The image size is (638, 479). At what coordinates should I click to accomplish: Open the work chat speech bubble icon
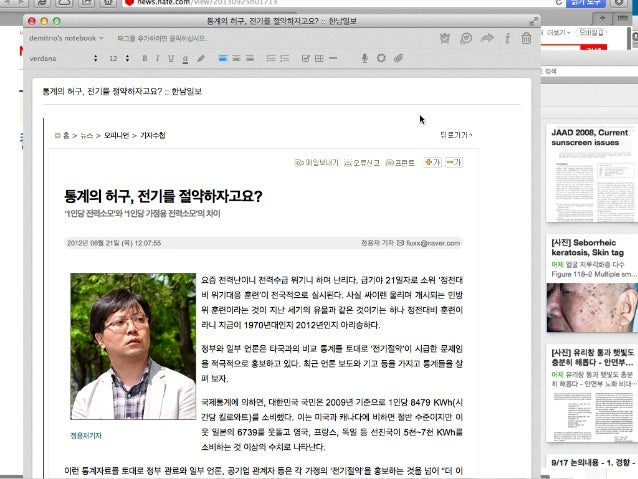tap(466, 38)
